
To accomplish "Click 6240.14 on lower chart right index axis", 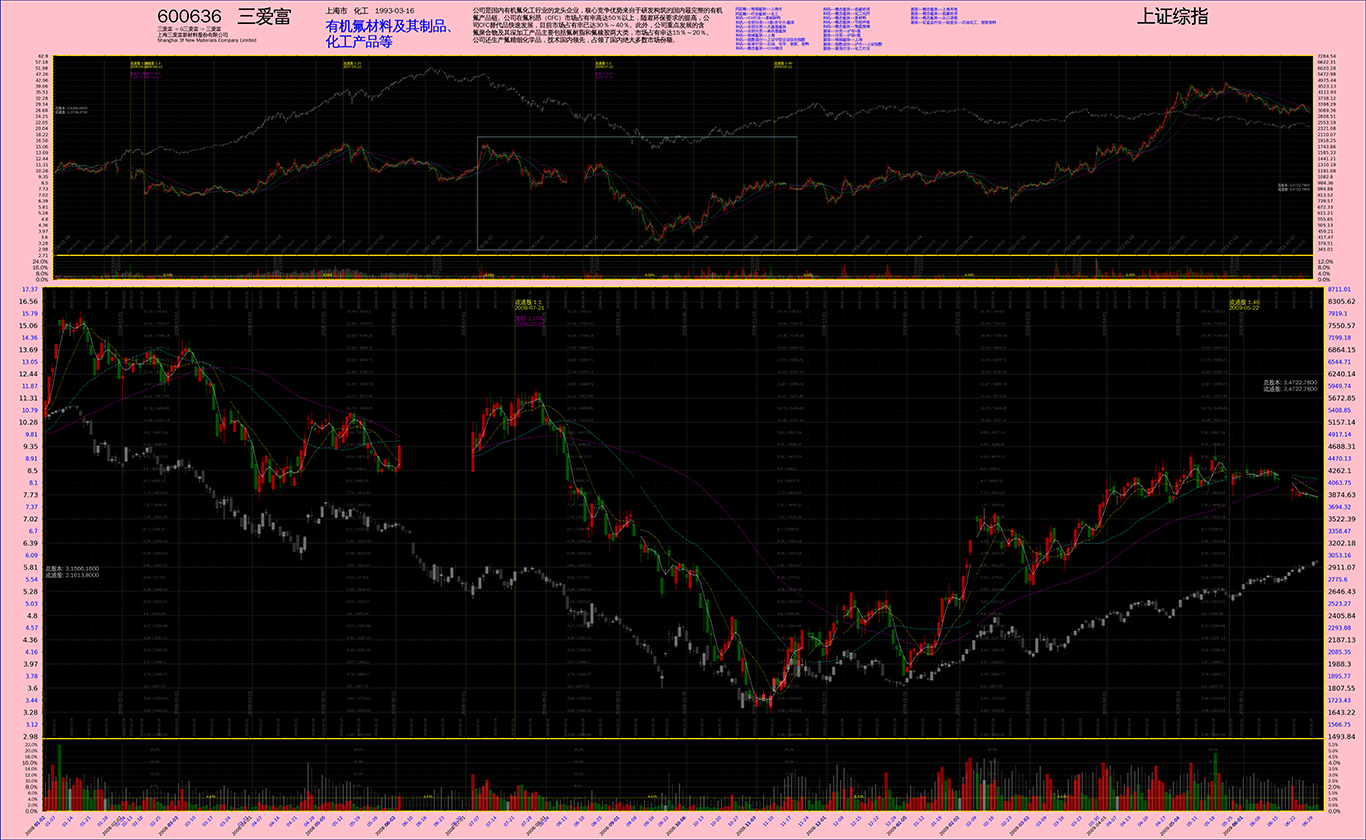I will click(1342, 373).
